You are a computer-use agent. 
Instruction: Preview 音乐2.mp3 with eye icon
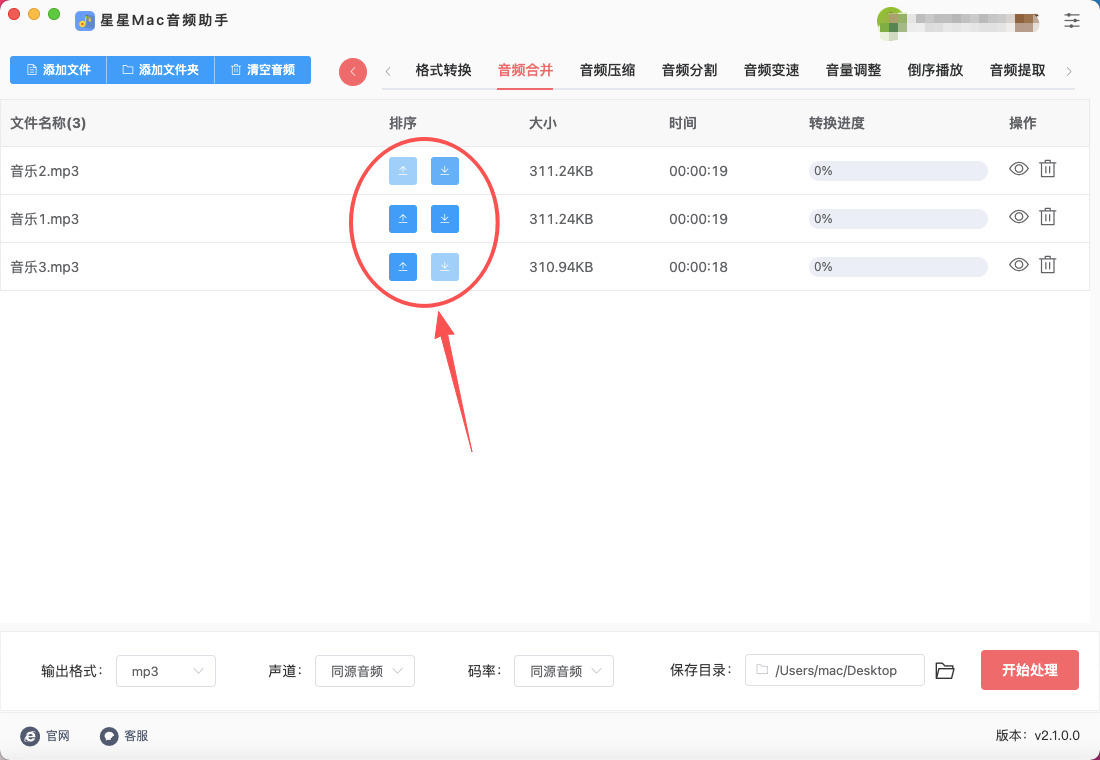1019,169
